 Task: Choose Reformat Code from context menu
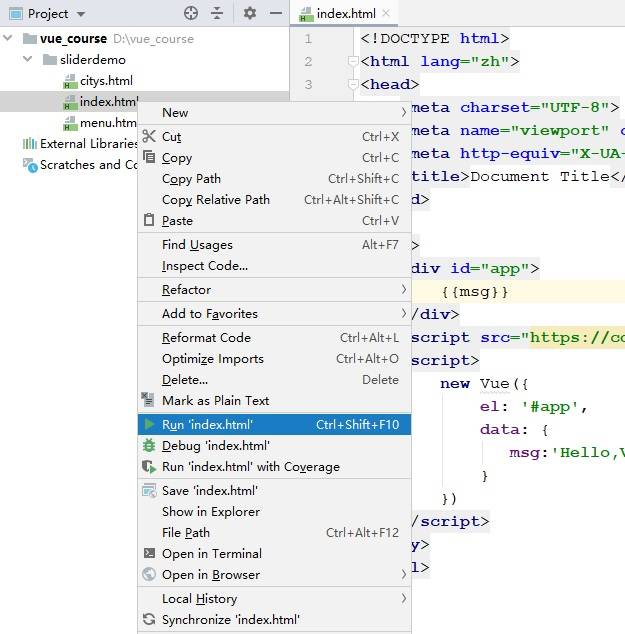206,338
